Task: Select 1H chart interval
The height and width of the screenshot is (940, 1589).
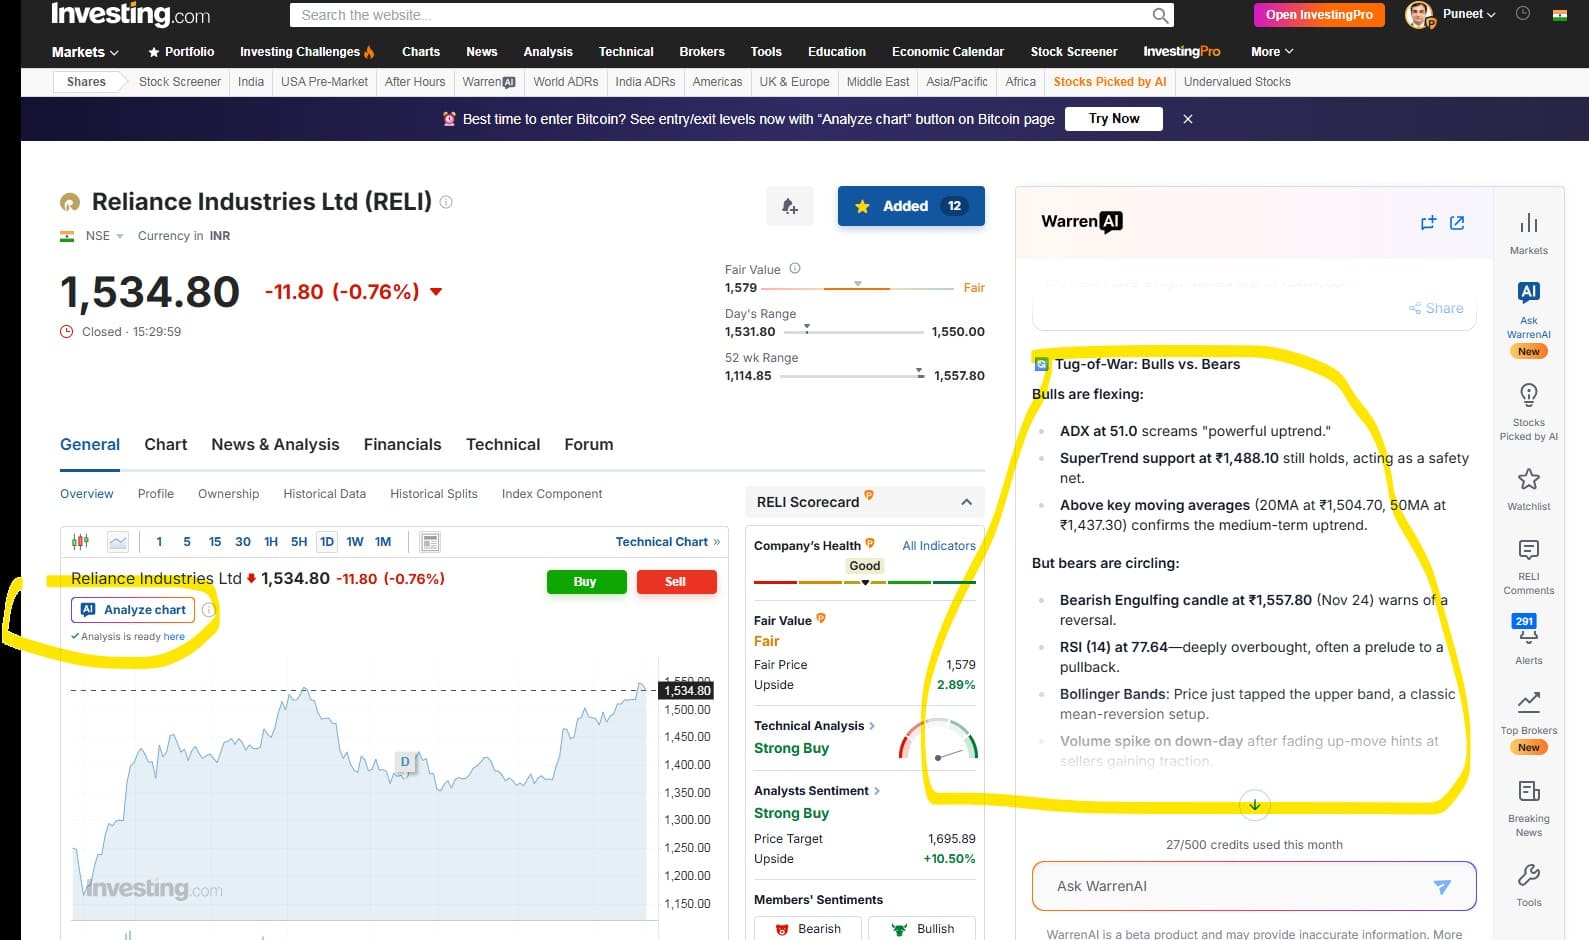Action: tap(271, 542)
